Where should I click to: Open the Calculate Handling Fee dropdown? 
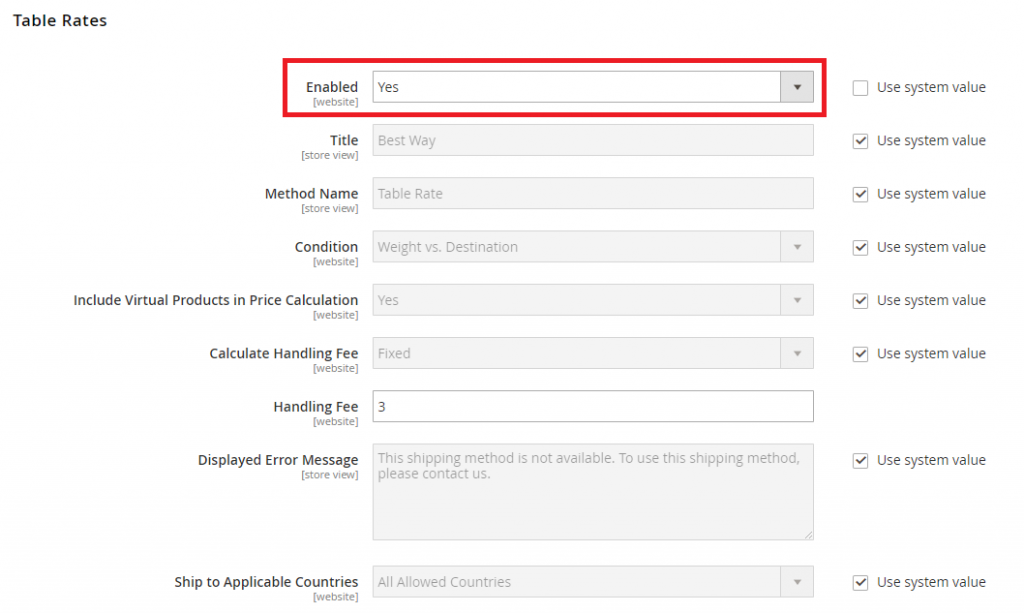click(x=797, y=353)
